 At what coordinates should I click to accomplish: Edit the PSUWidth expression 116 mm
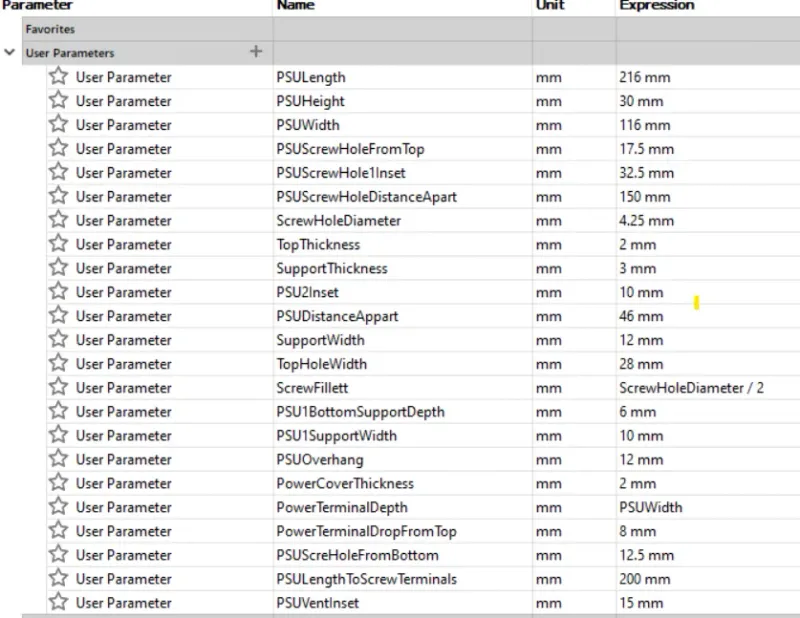coord(644,125)
